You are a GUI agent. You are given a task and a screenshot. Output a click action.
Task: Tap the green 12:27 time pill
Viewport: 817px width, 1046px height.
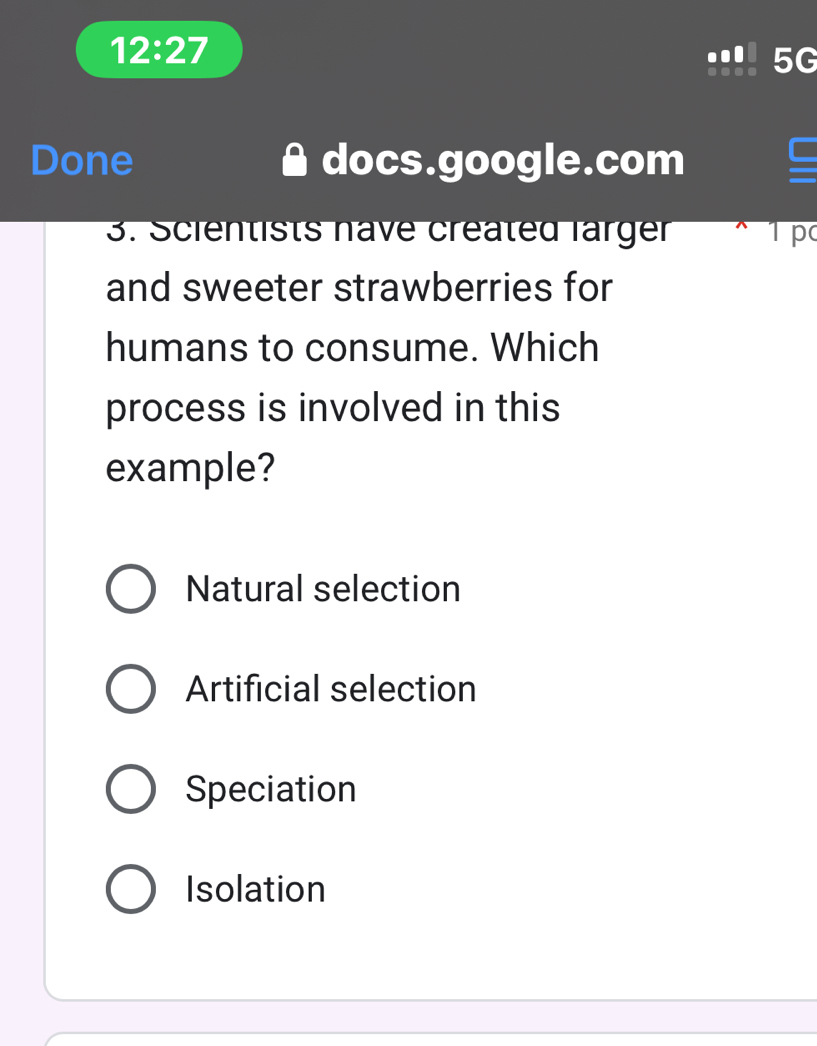[x=158, y=49]
